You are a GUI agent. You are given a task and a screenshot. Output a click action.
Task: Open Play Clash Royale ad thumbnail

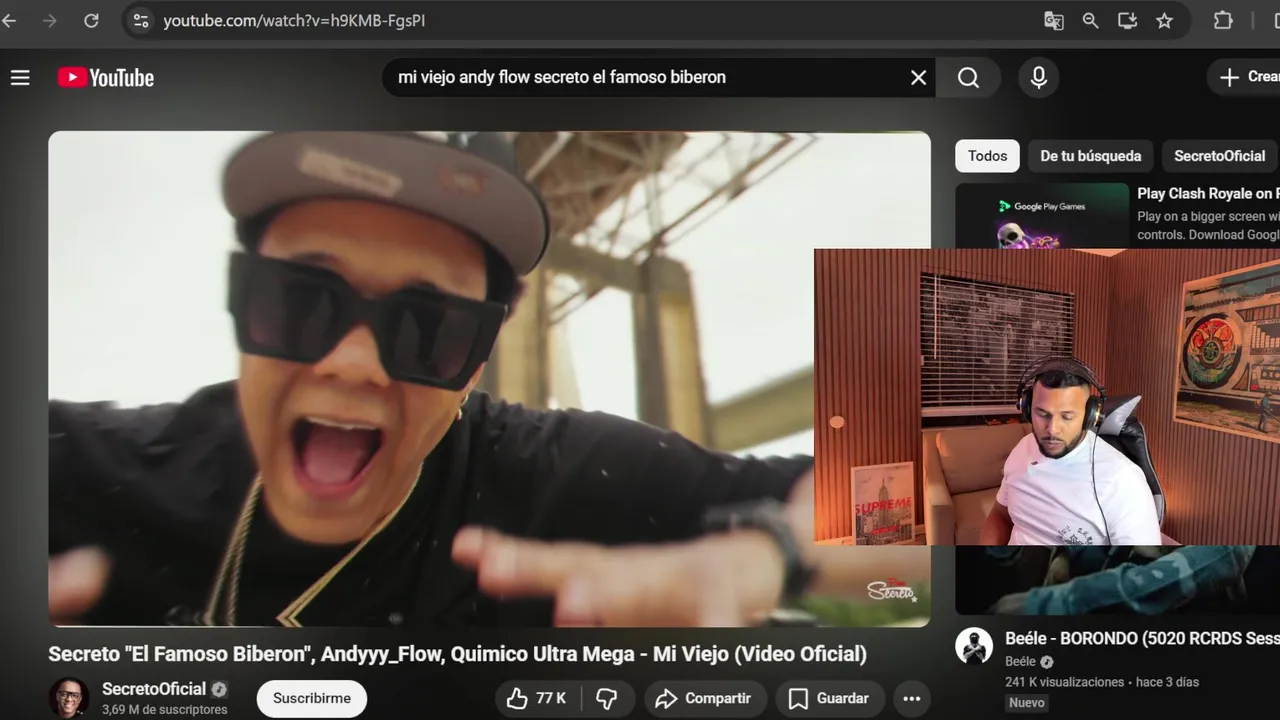pos(1042,216)
